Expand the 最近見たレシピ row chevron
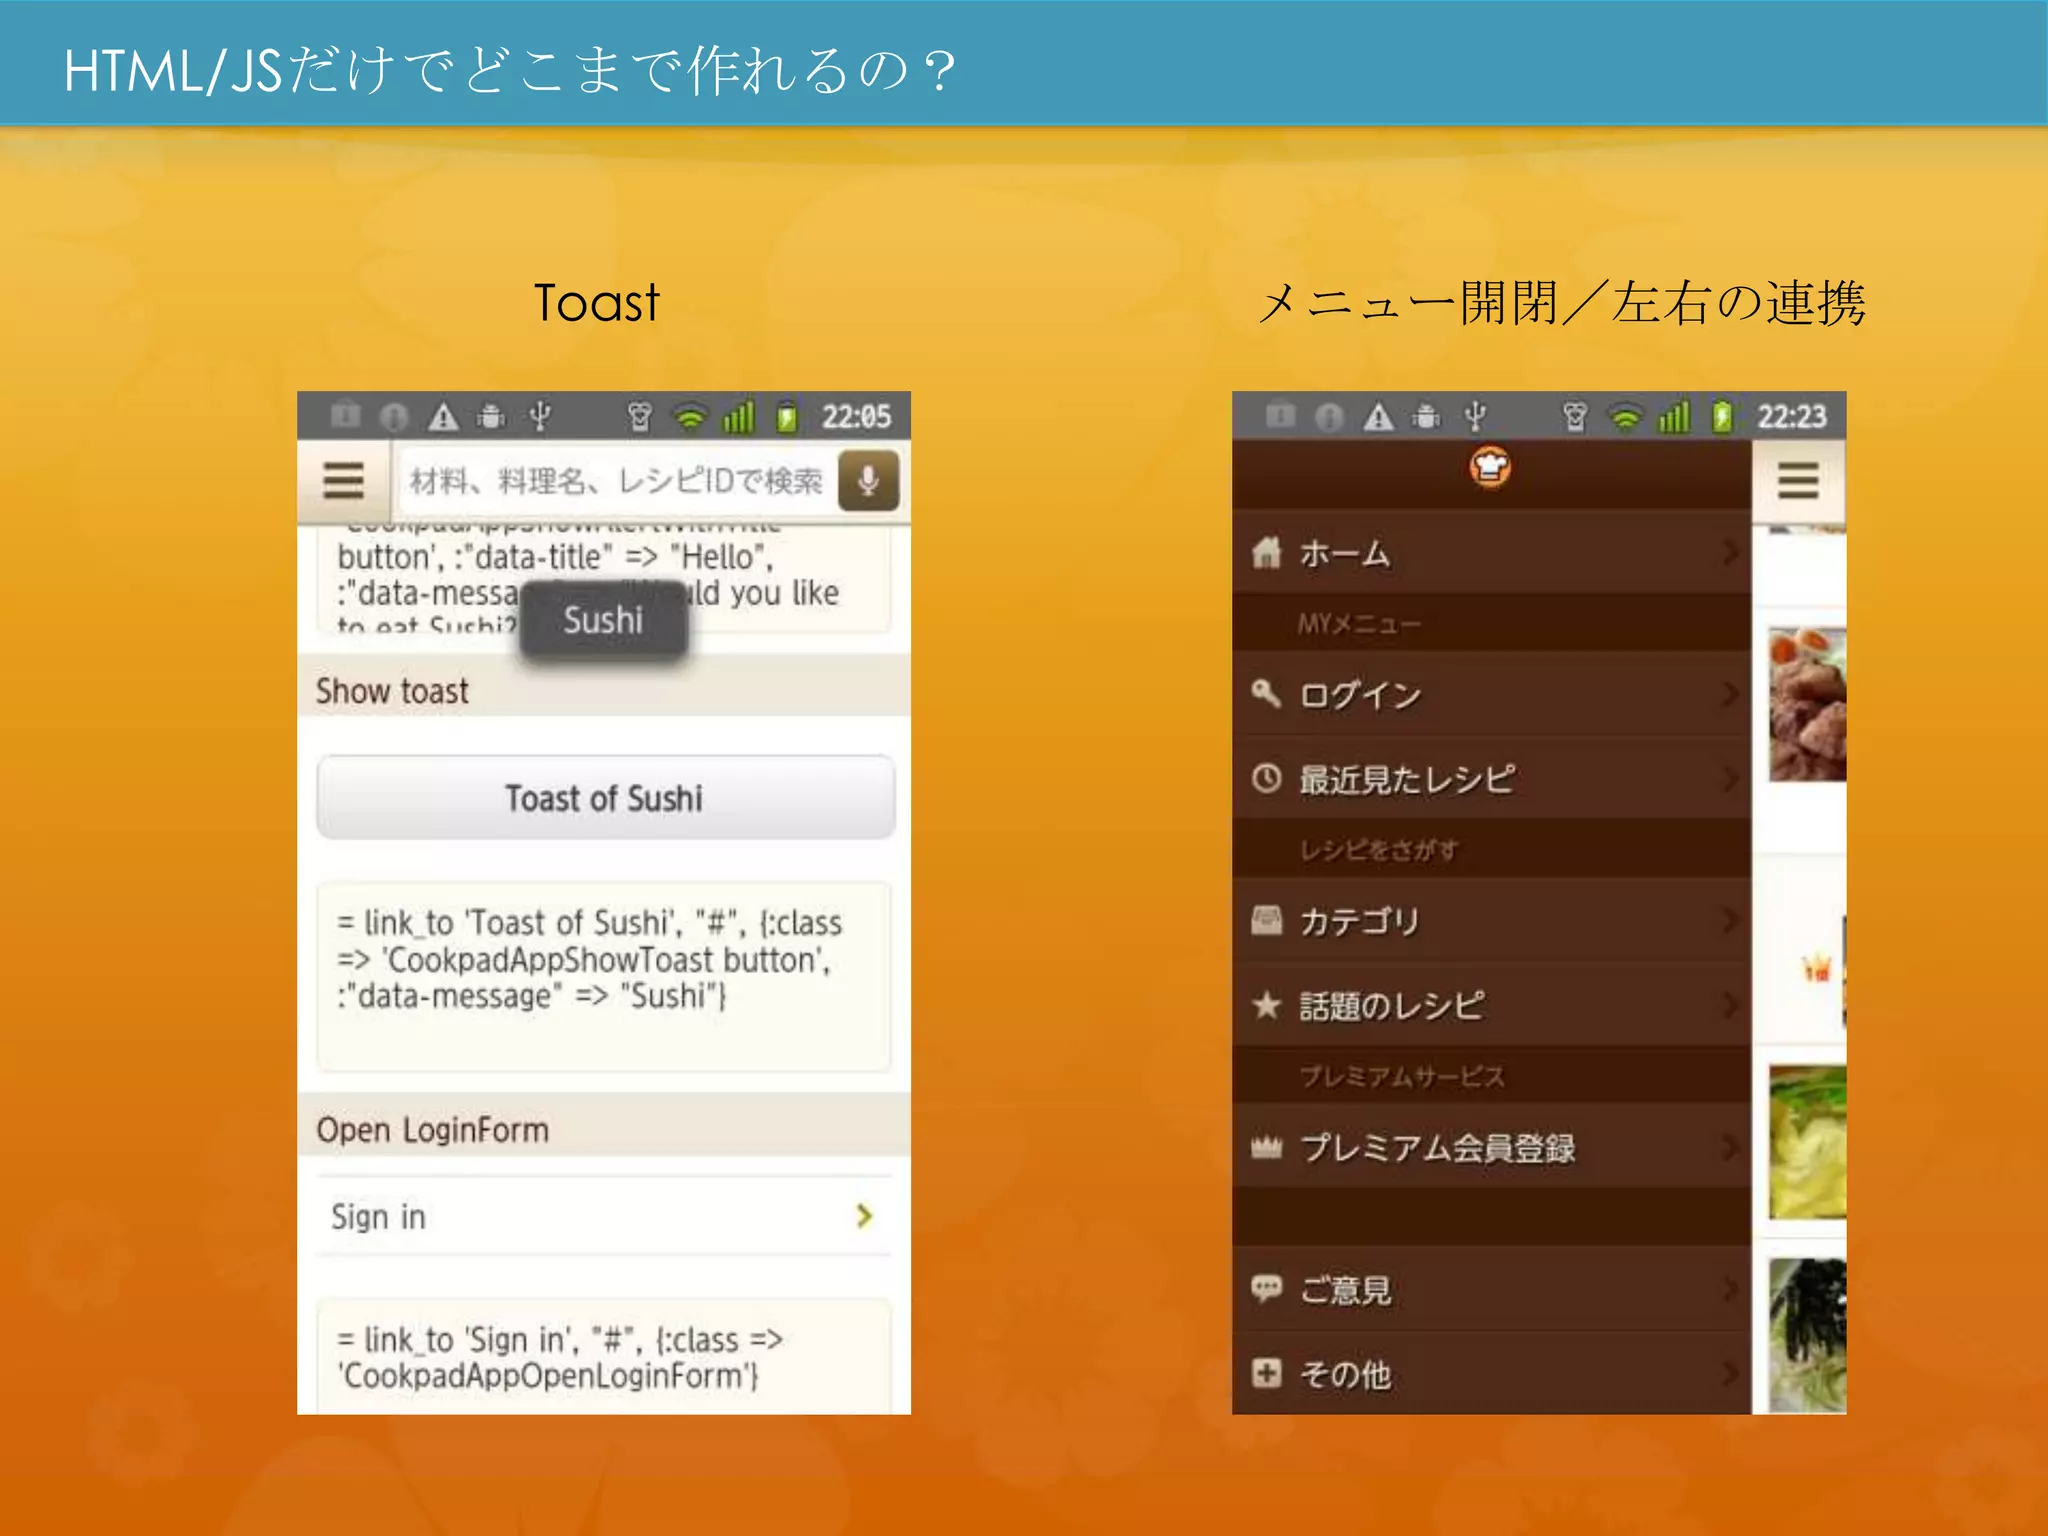This screenshot has height=1536, width=2048. [x=1731, y=778]
